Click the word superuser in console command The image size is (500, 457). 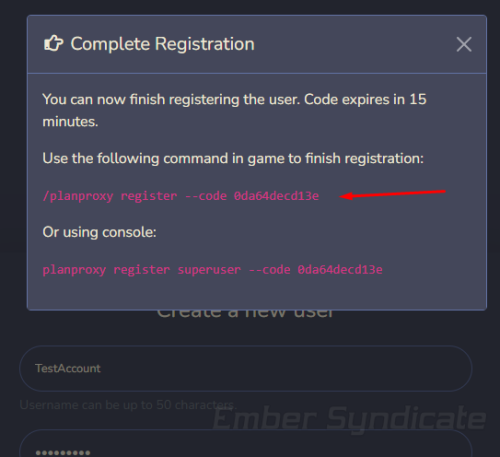(x=209, y=270)
